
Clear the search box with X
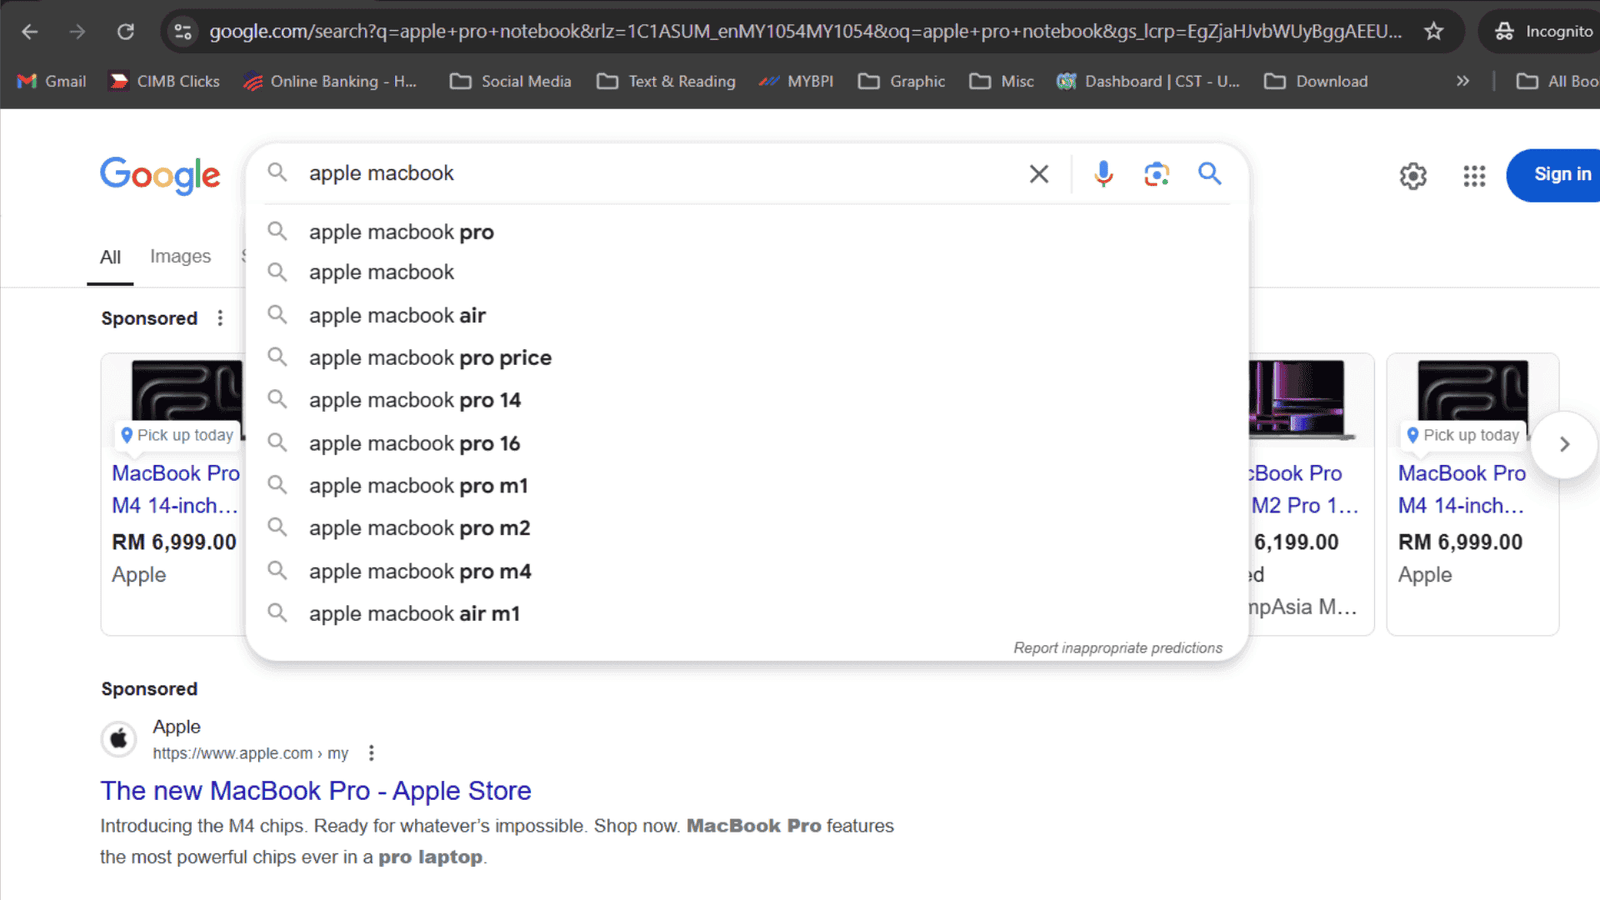1039,174
